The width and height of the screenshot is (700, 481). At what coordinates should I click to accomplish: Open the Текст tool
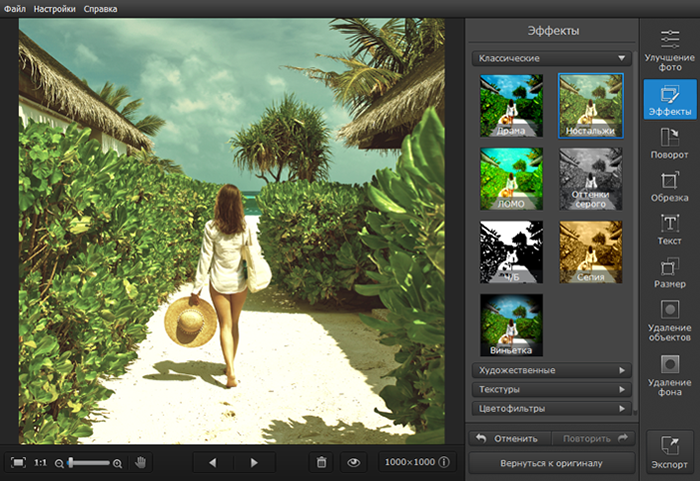669,229
